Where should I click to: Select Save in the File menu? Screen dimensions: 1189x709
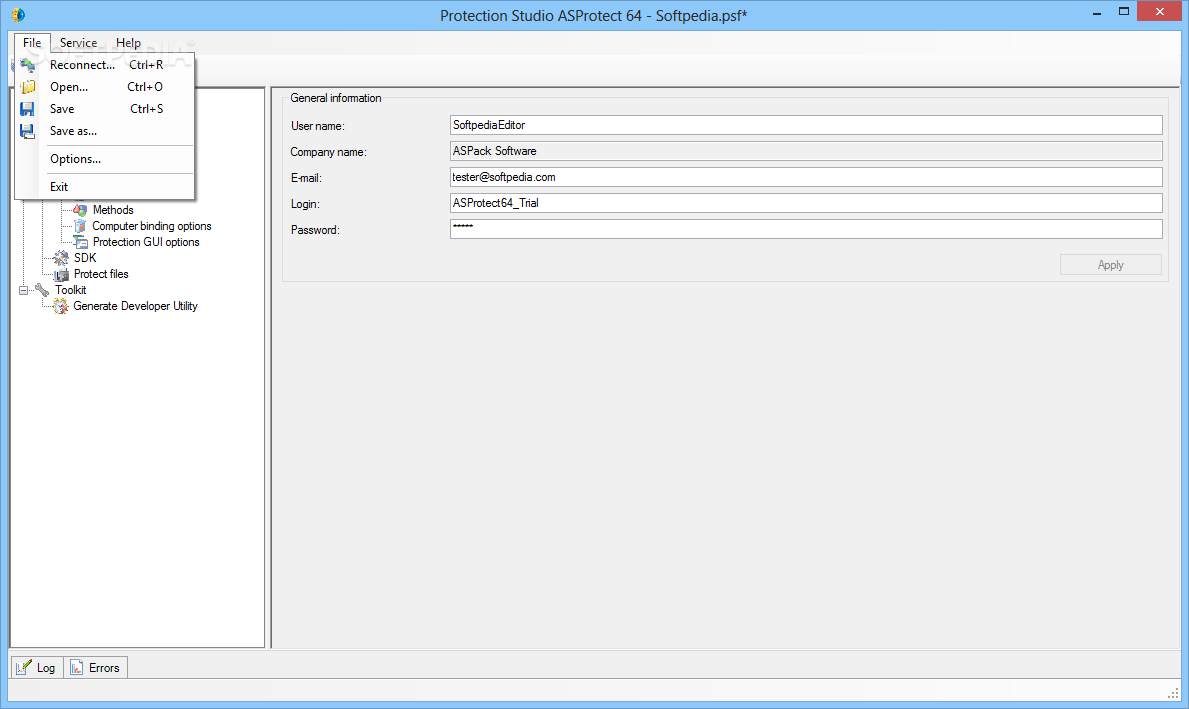point(105,109)
